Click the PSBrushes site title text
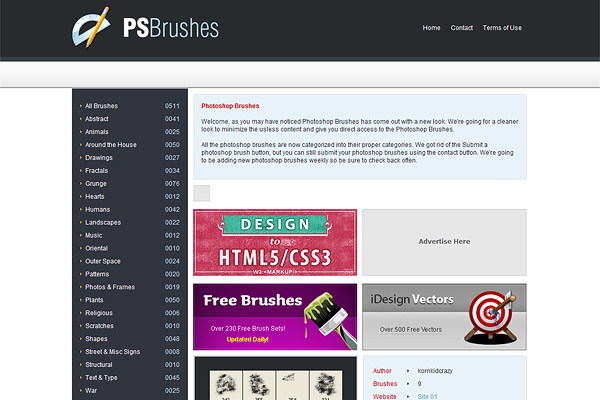The image size is (600, 400). pyautogui.click(x=171, y=28)
